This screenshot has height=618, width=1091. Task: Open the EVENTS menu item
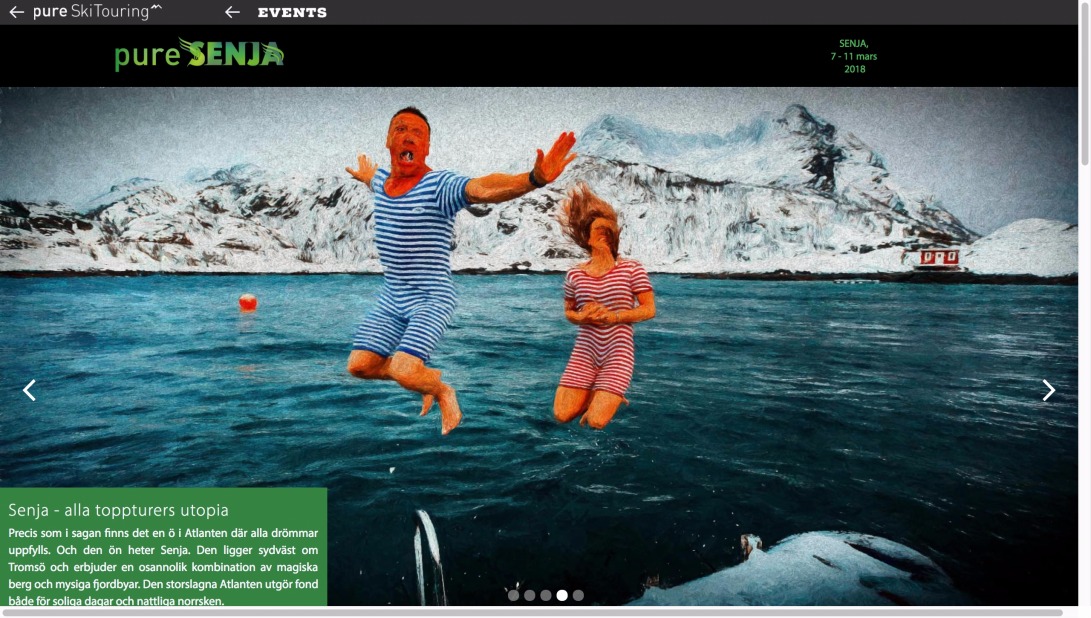point(292,13)
